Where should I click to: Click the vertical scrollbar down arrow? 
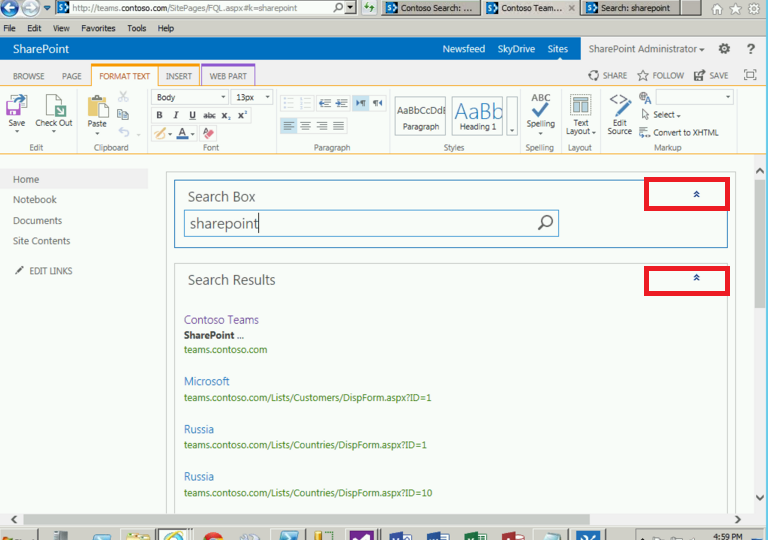(760, 497)
